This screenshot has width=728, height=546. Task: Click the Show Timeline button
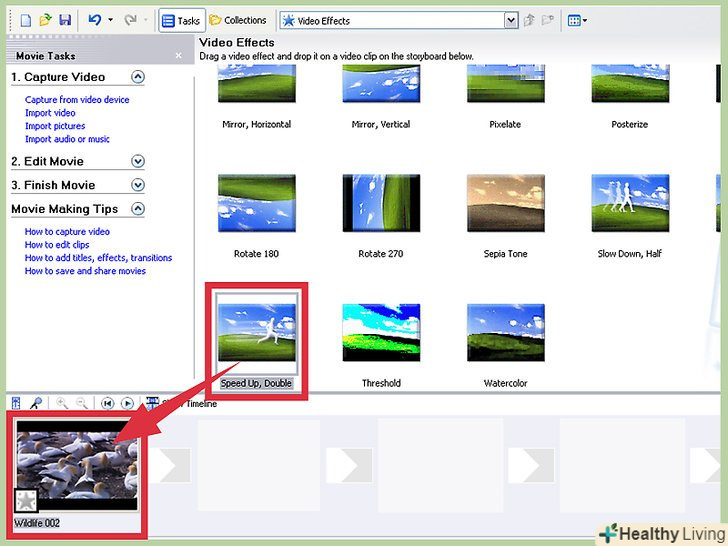click(x=182, y=403)
